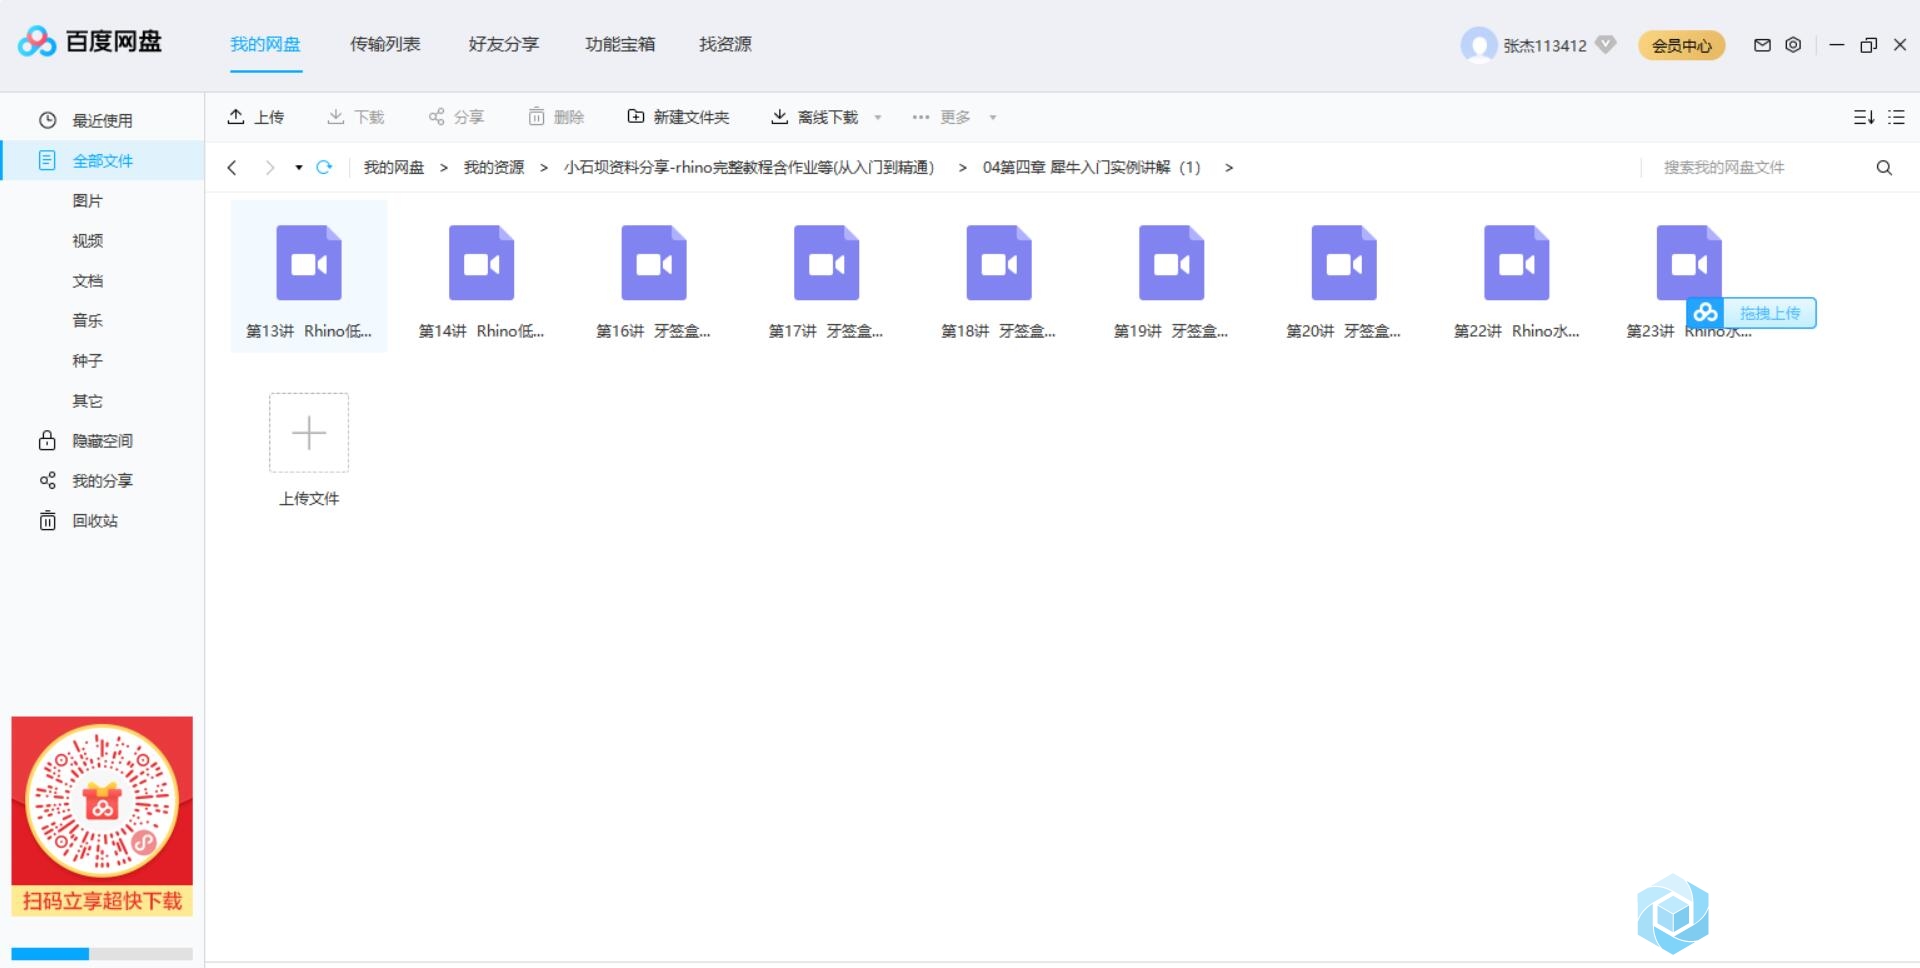Open the mail messages icon
The height and width of the screenshot is (968, 1920).
pos(1762,45)
